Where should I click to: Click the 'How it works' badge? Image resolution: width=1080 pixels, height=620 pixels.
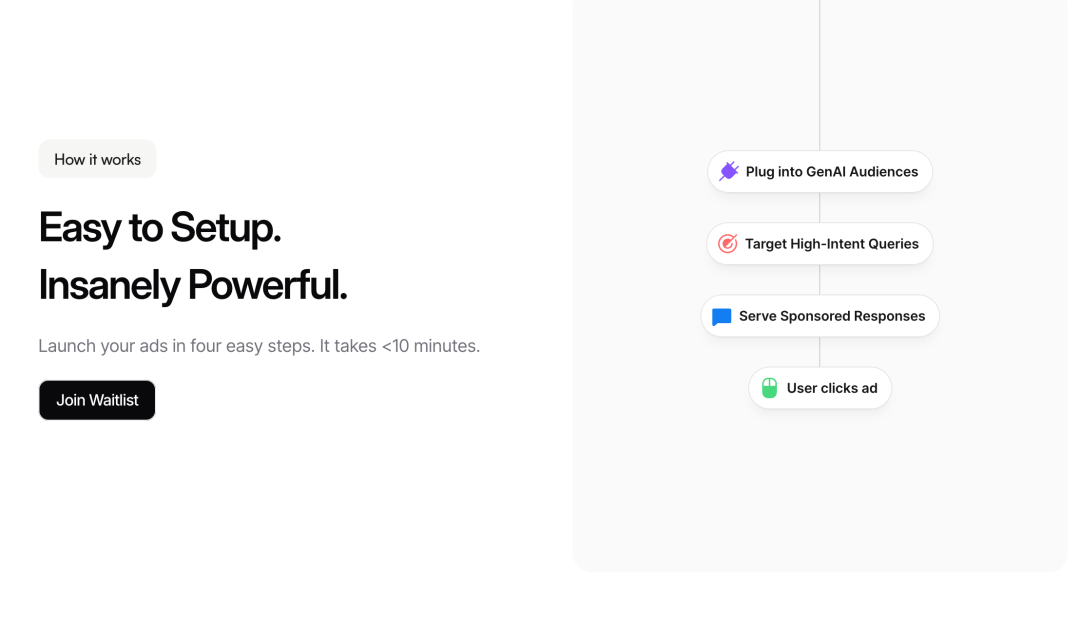(97, 159)
